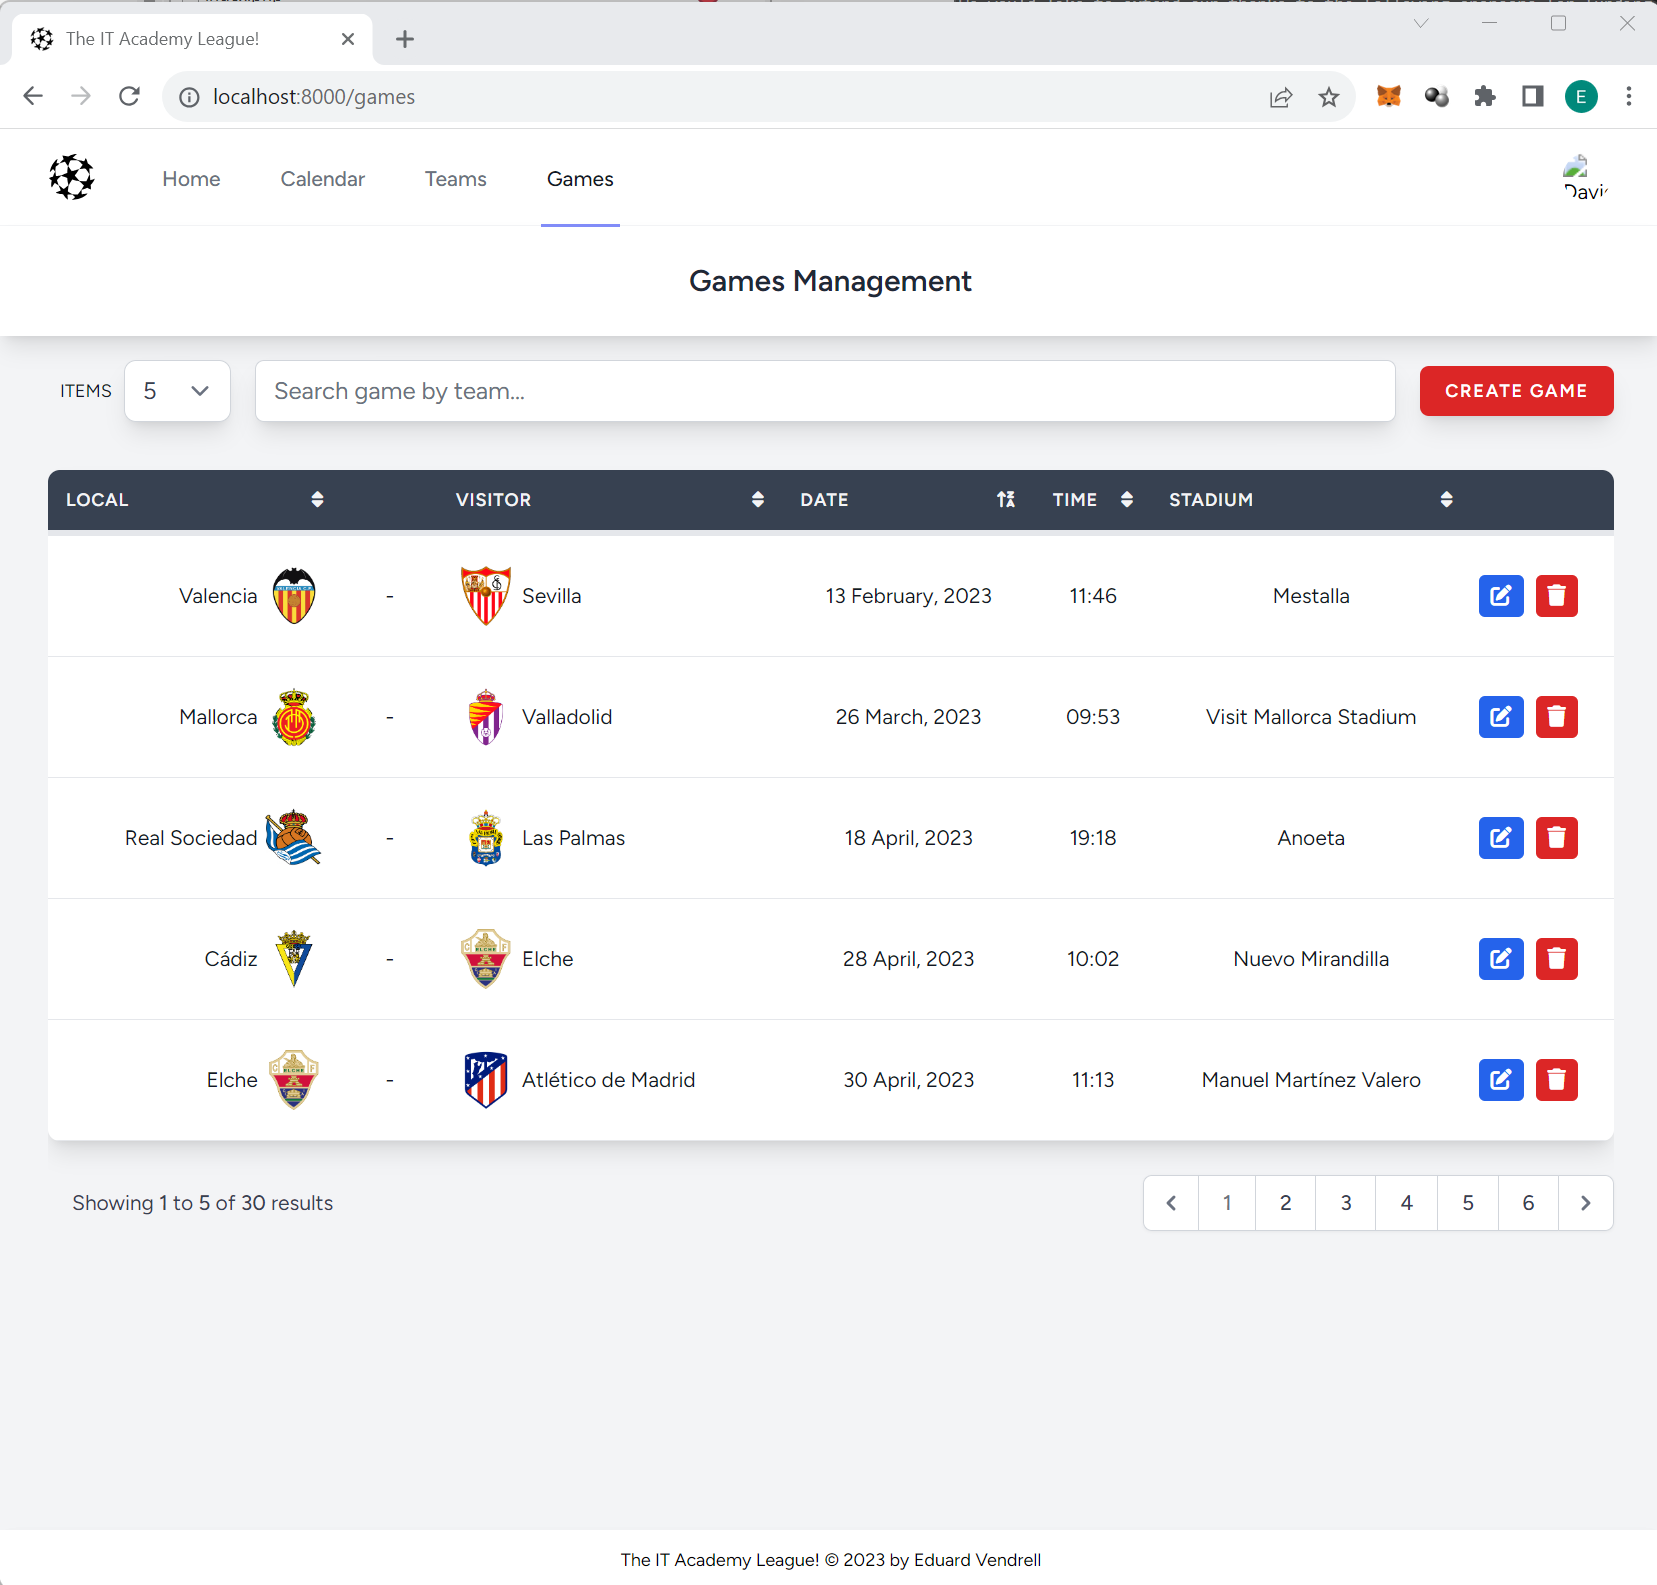Expand the TIME column sort control

pos(1126,499)
